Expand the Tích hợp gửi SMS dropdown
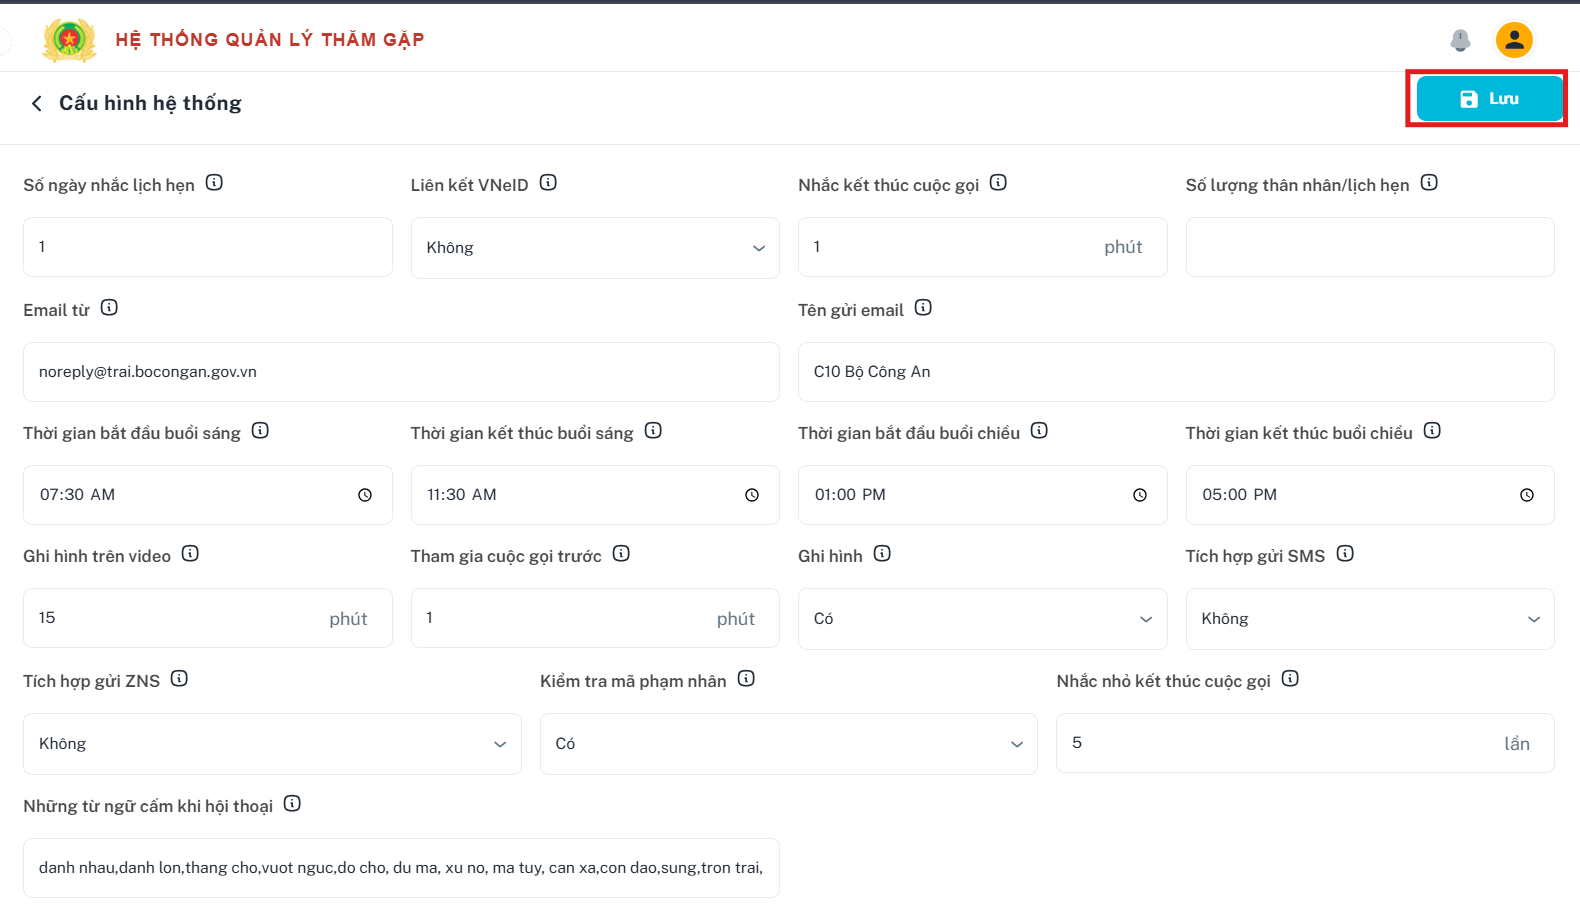 click(x=1370, y=619)
